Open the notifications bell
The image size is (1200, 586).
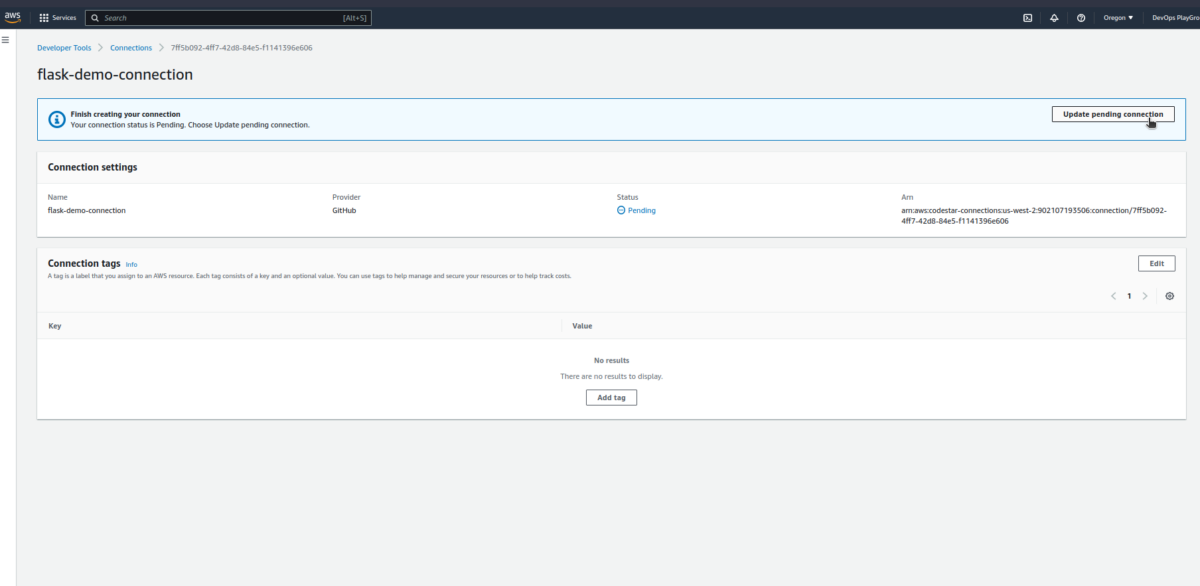coord(1054,18)
